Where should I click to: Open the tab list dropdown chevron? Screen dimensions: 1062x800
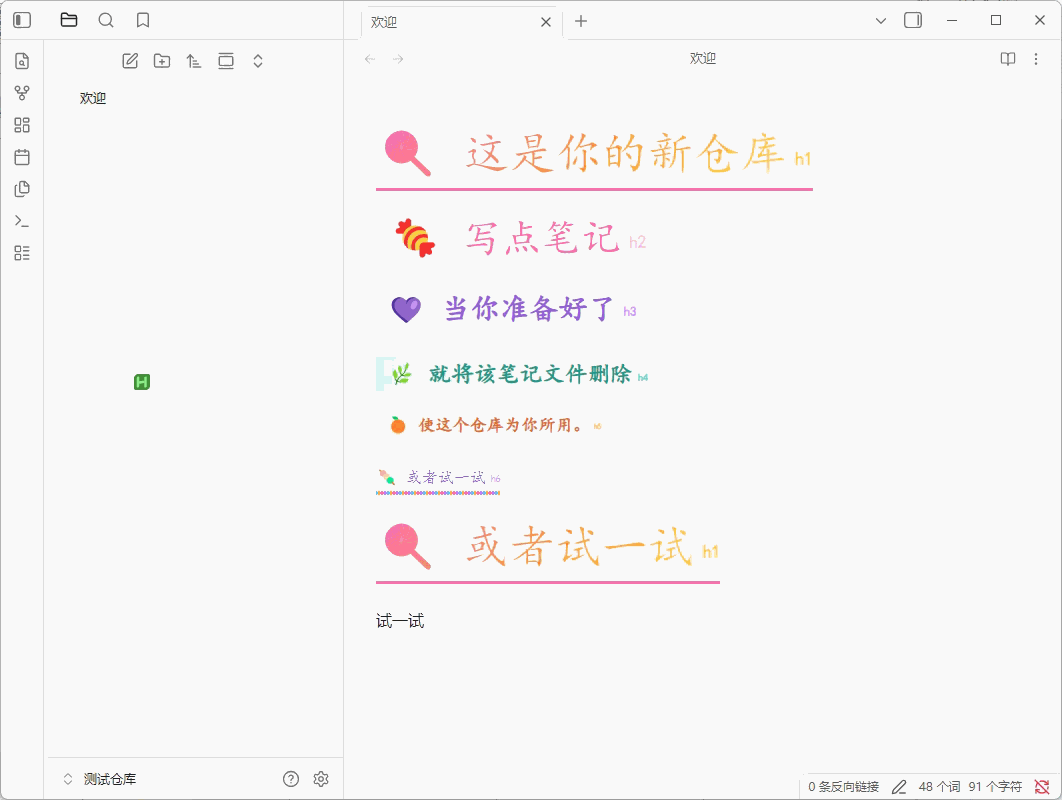[881, 20]
